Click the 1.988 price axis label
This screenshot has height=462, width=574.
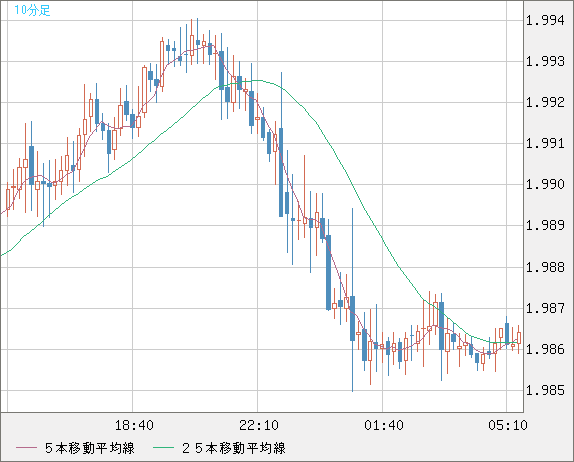pos(545,267)
